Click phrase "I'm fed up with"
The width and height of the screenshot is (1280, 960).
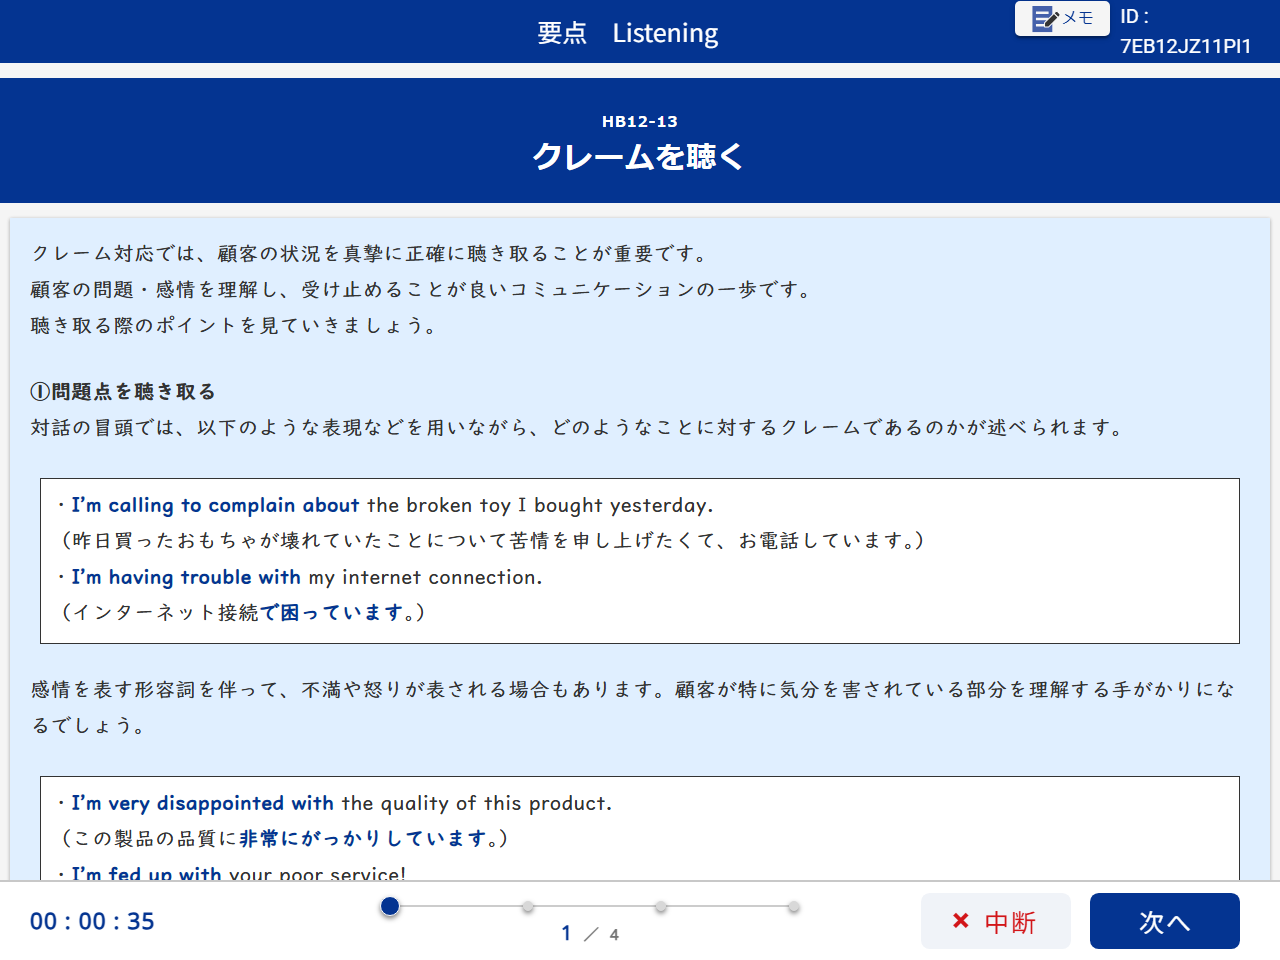click(x=146, y=873)
